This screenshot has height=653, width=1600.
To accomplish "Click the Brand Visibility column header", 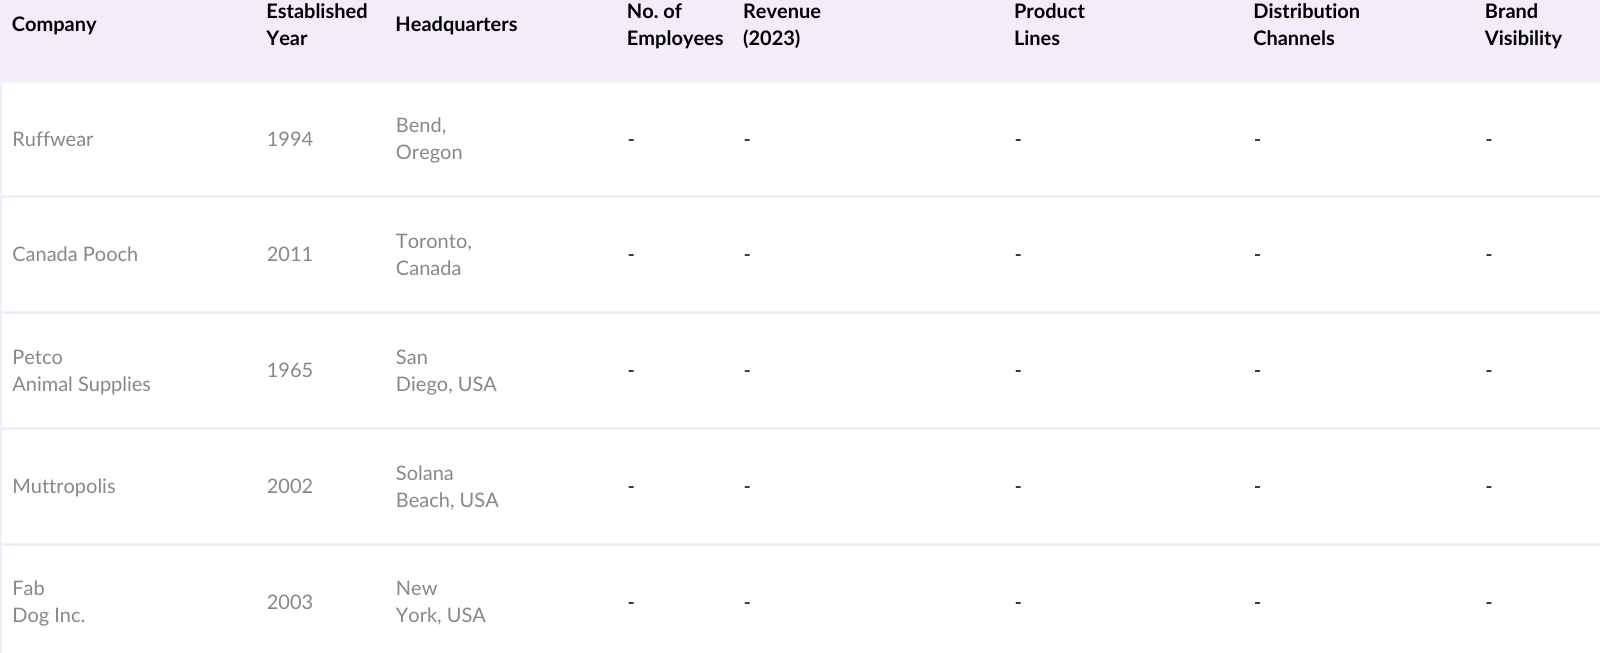I will click(1522, 24).
